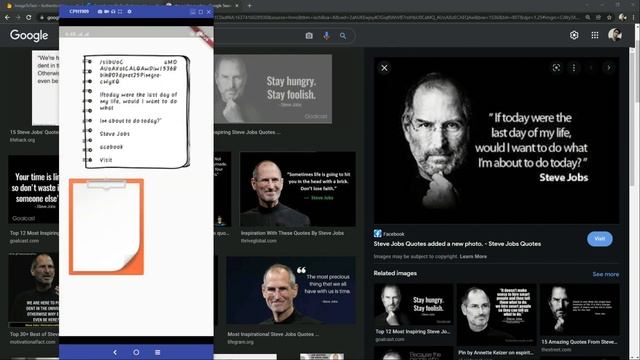Screen dimensions: 640x360
Task: Tap the orange clipboard in the phone app
Action: [106, 227]
